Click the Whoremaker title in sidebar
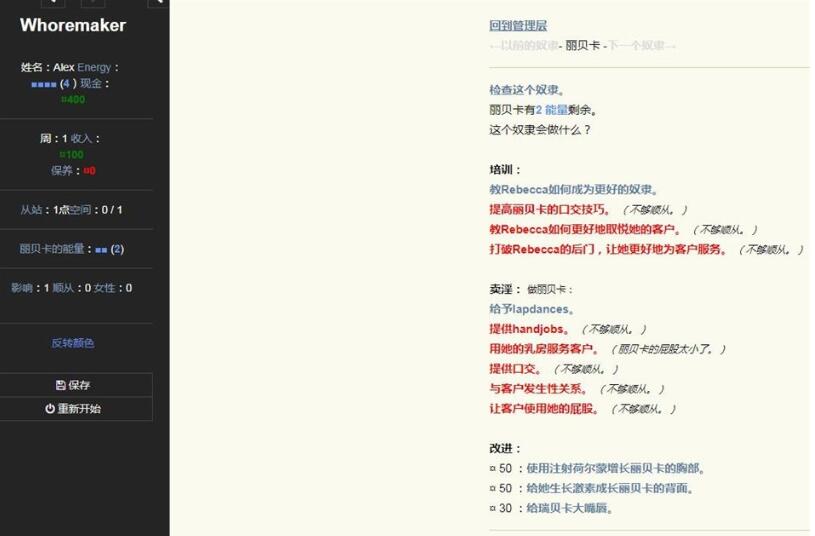Image resolution: width=815 pixels, height=536 pixels. coord(73,26)
